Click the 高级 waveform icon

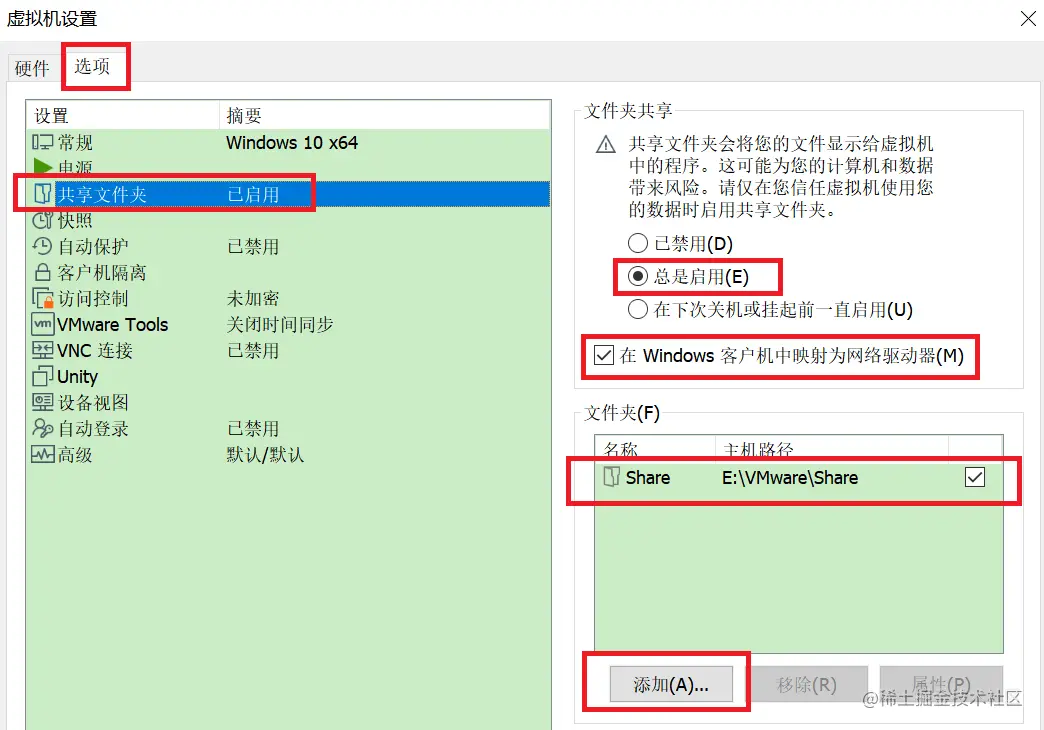point(43,454)
